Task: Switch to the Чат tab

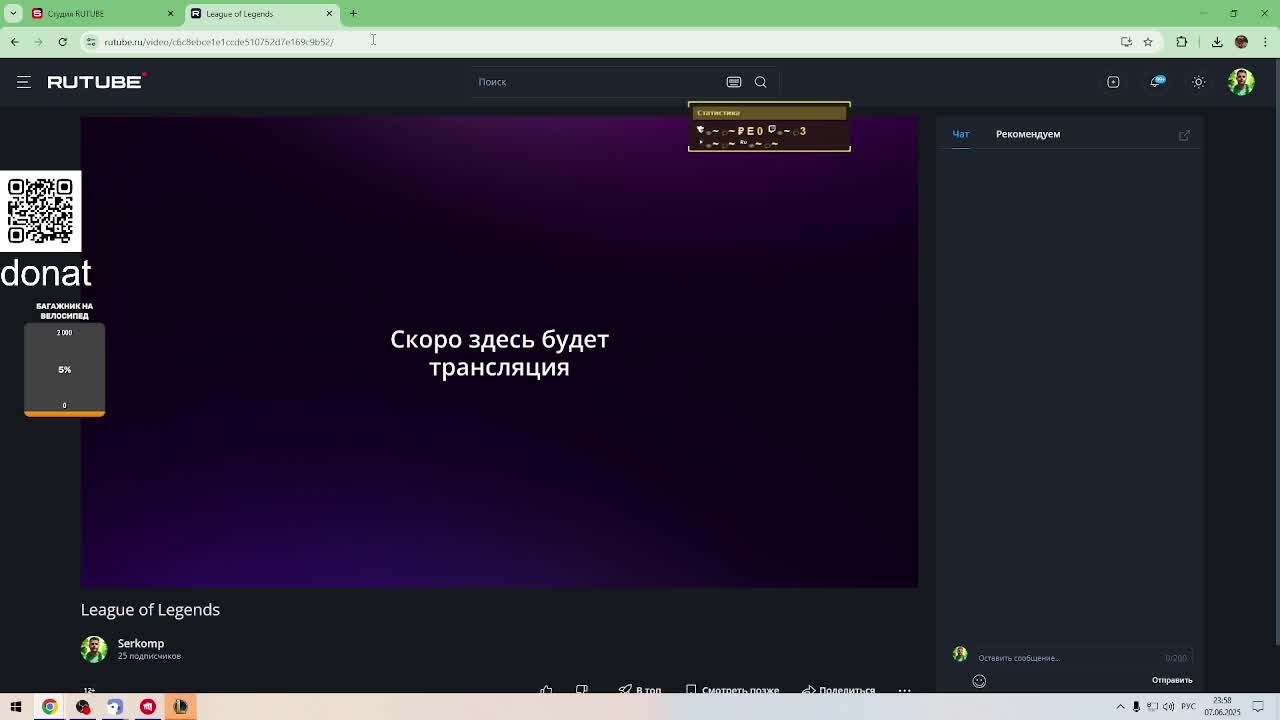Action: tap(961, 134)
